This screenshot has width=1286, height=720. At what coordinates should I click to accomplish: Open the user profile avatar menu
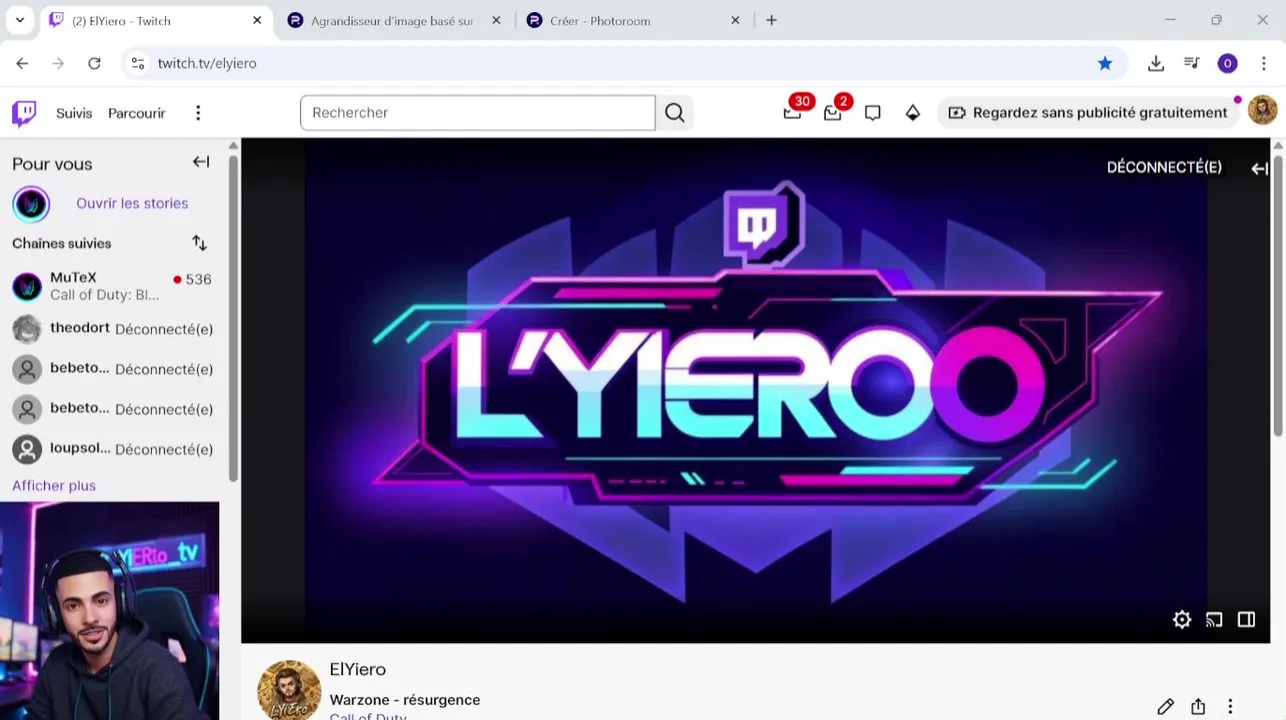click(1262, 111)
